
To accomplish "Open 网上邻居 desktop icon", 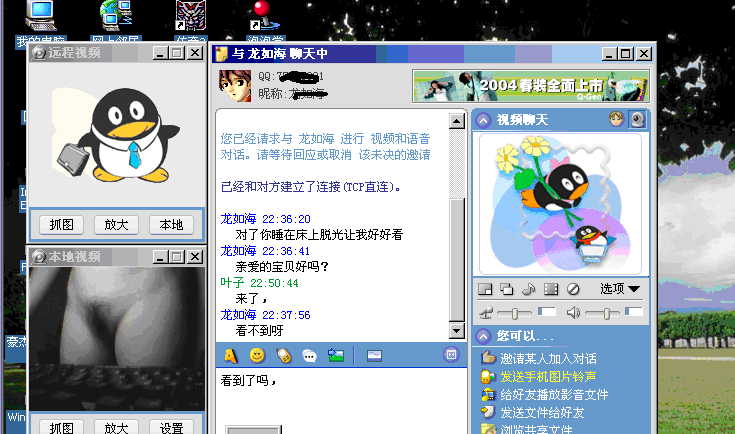I will point(116,23).
